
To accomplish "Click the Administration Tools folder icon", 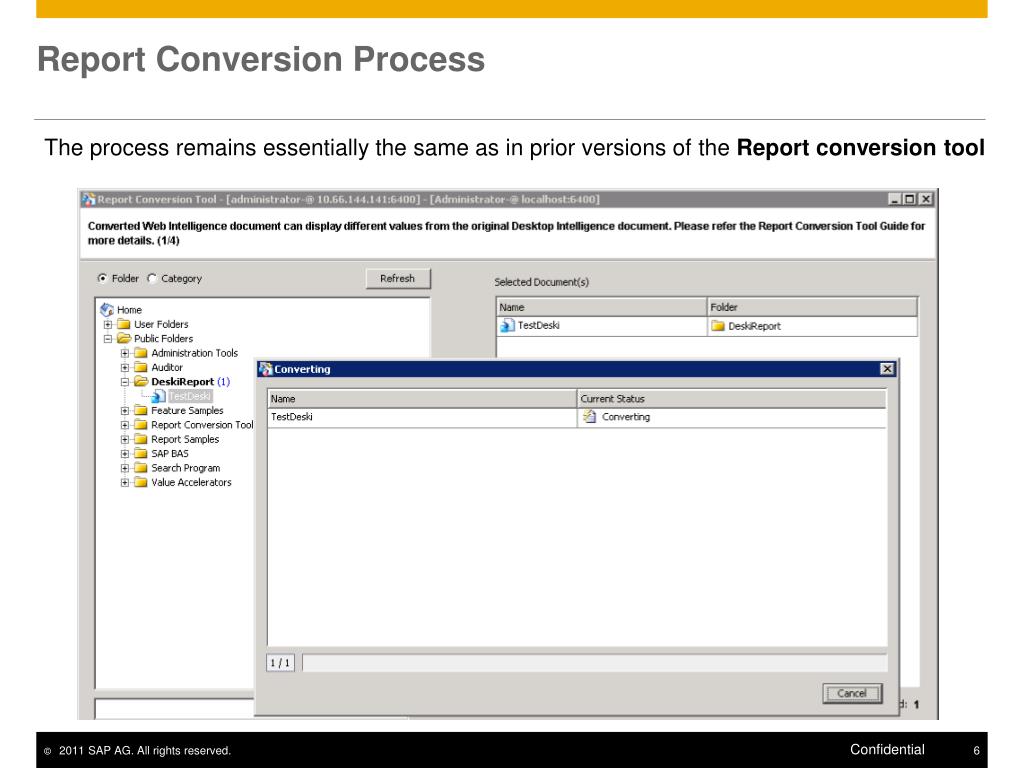I will (x=141, y=353).
